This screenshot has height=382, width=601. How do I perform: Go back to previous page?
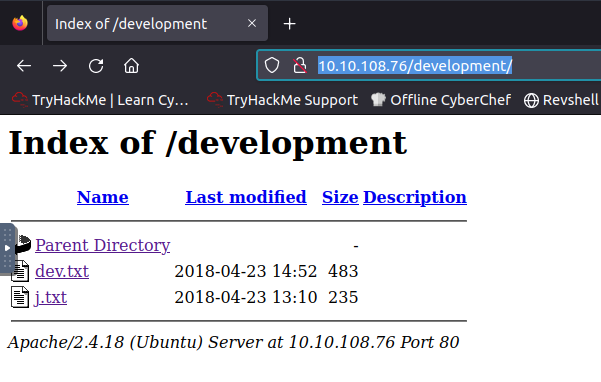(x=24, y=66)
